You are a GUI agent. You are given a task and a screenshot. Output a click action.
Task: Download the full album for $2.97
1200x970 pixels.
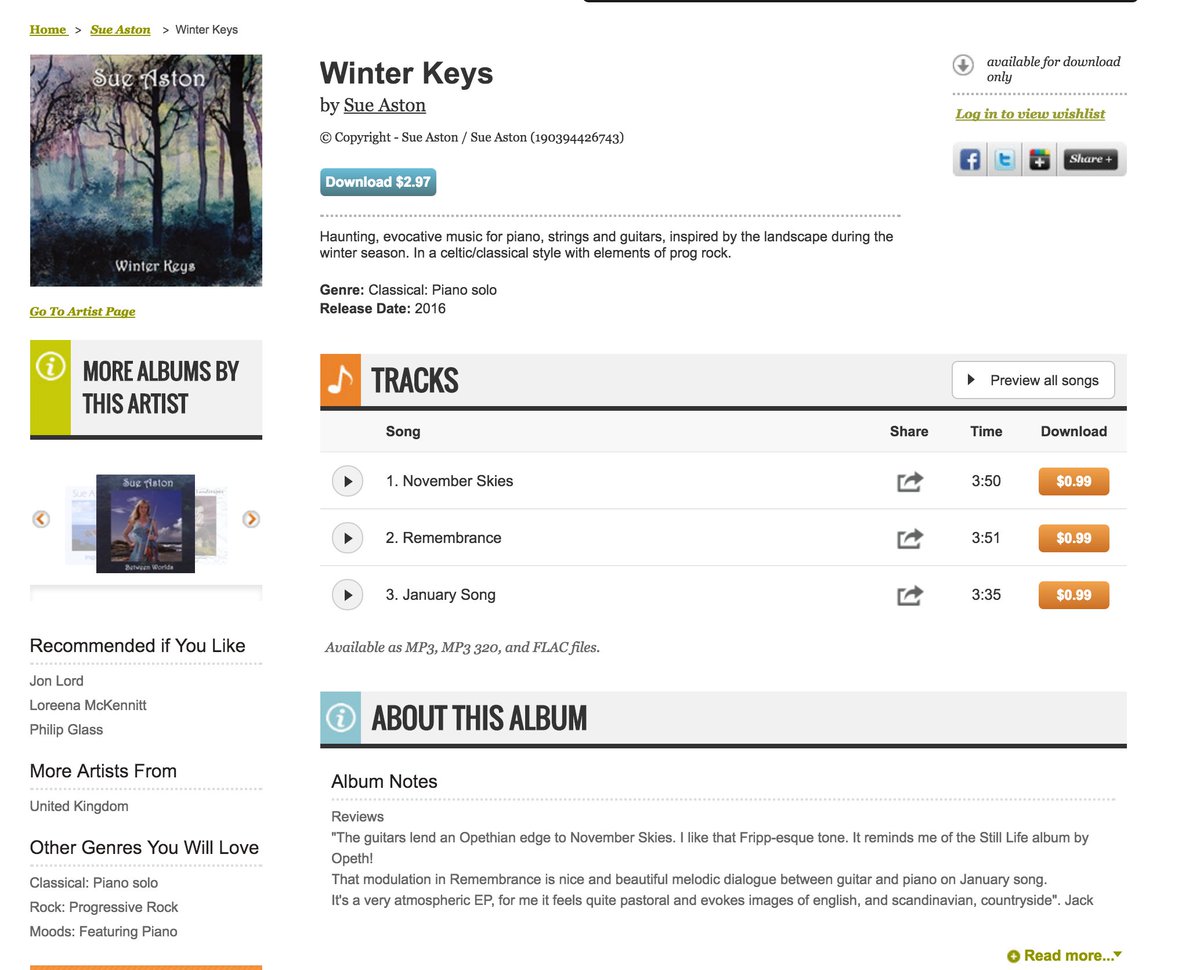point(378,182)
